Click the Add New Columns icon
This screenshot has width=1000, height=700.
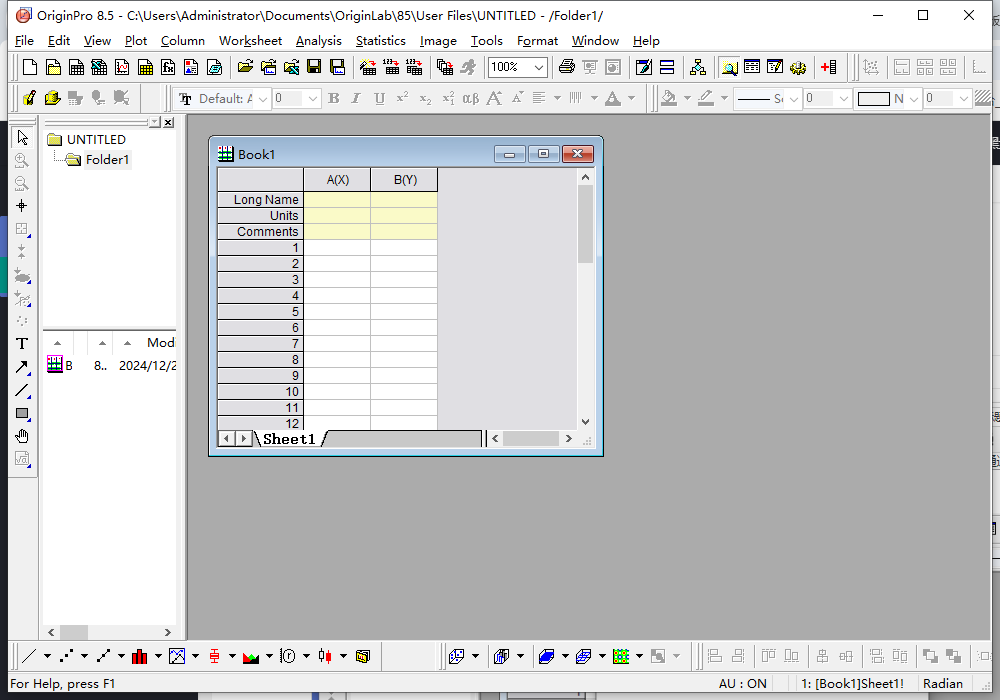[828, 67]
